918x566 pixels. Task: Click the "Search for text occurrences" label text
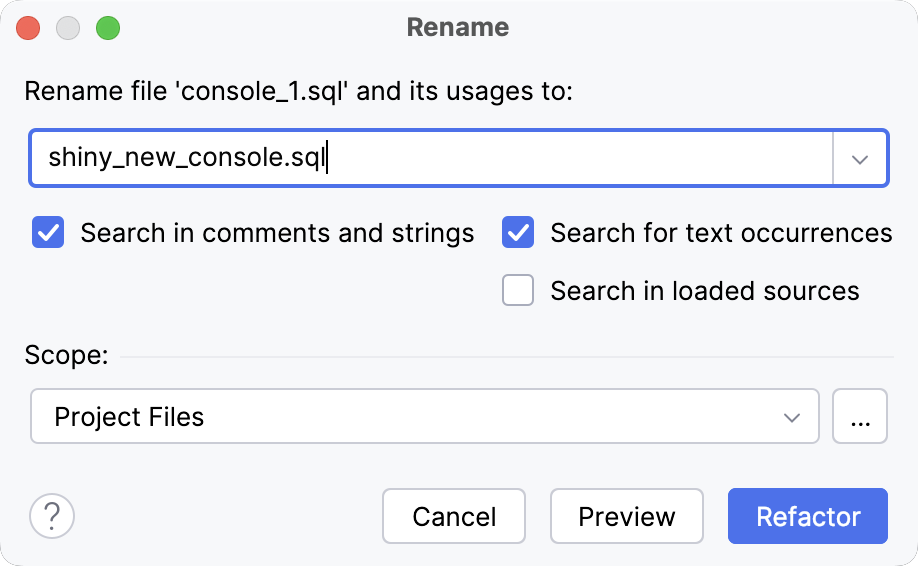pos(721,233)
